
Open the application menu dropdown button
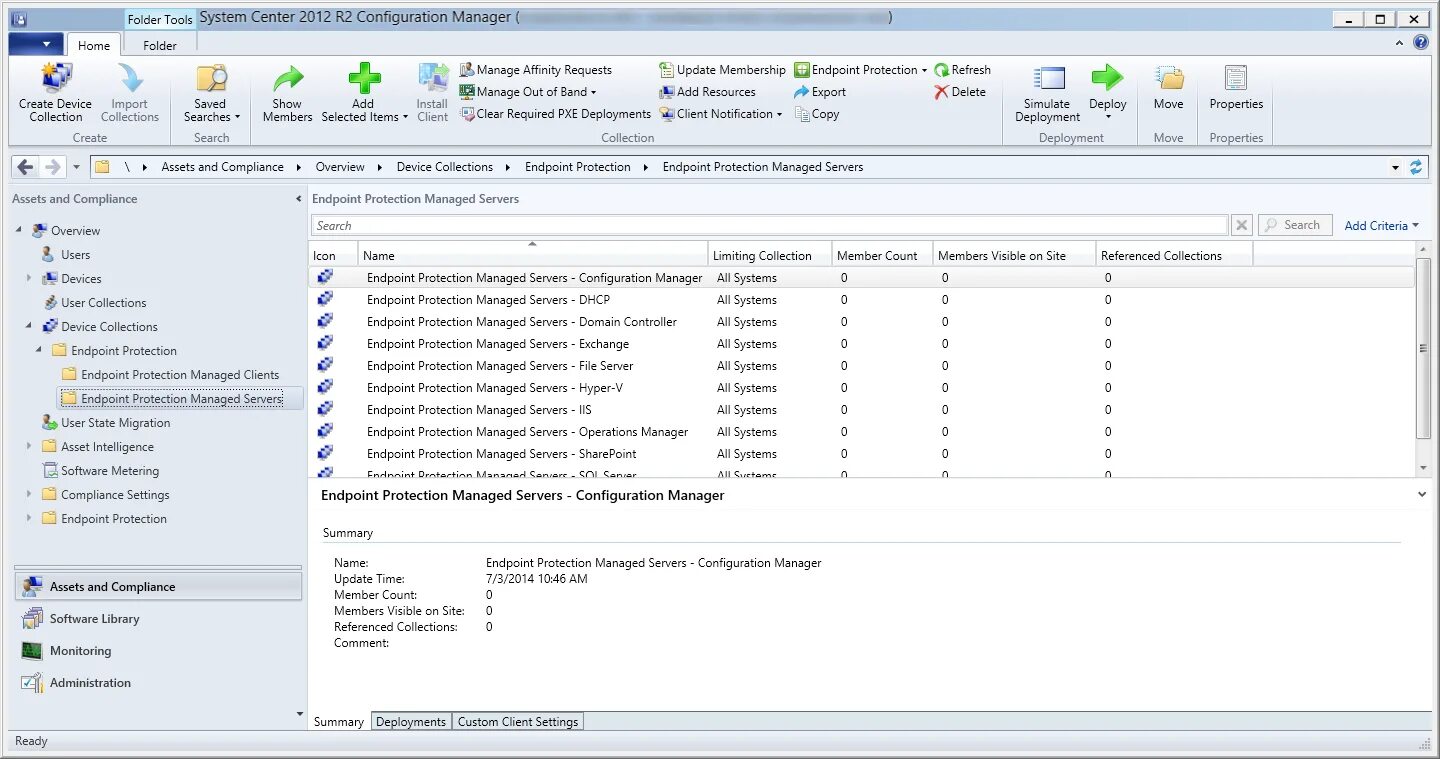36,44
